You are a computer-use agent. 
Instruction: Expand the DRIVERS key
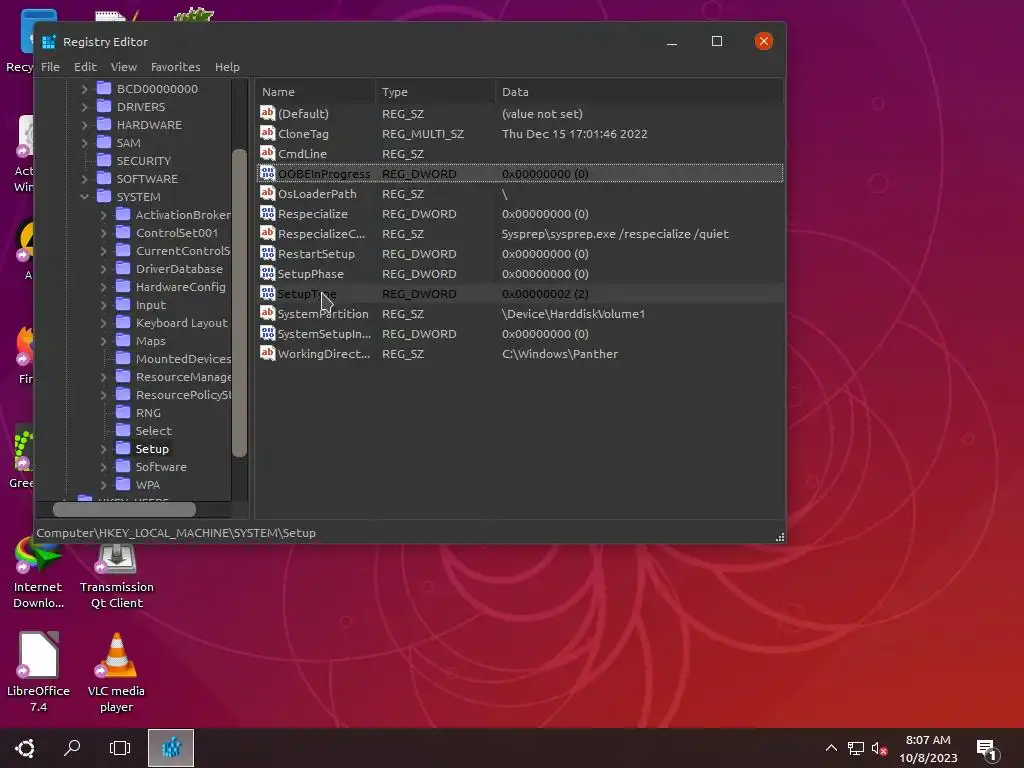coord(84,106)
